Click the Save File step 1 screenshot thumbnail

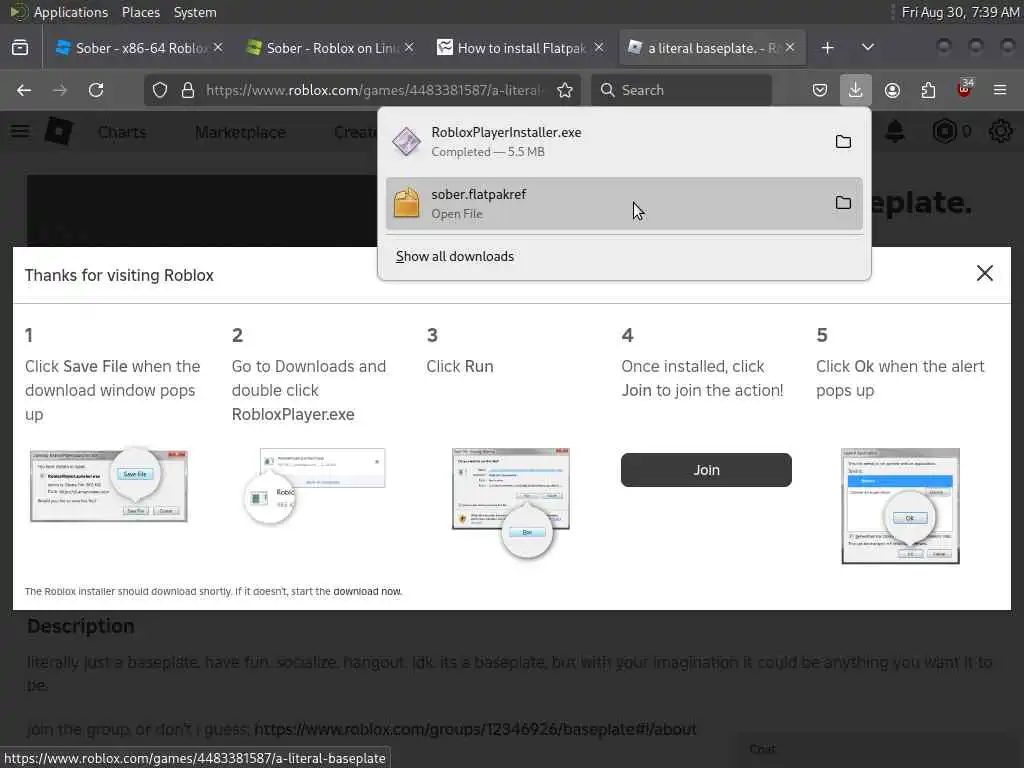pos(109,485)
